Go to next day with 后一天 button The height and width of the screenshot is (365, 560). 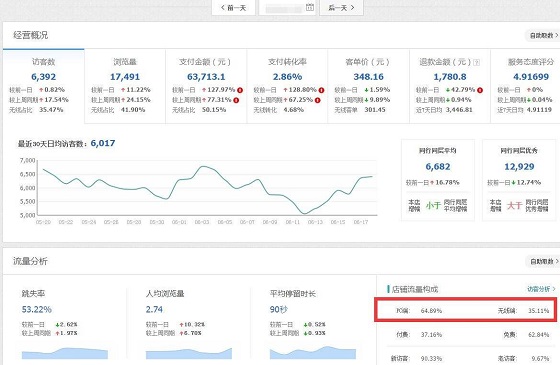[341, 8]
